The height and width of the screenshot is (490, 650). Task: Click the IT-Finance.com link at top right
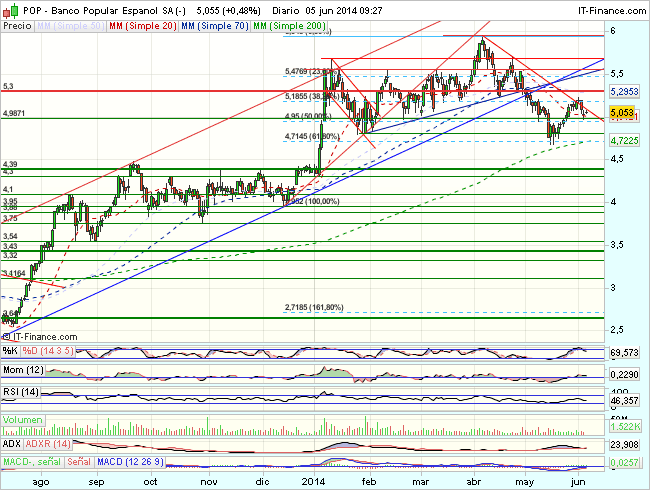tap(607, 8)
